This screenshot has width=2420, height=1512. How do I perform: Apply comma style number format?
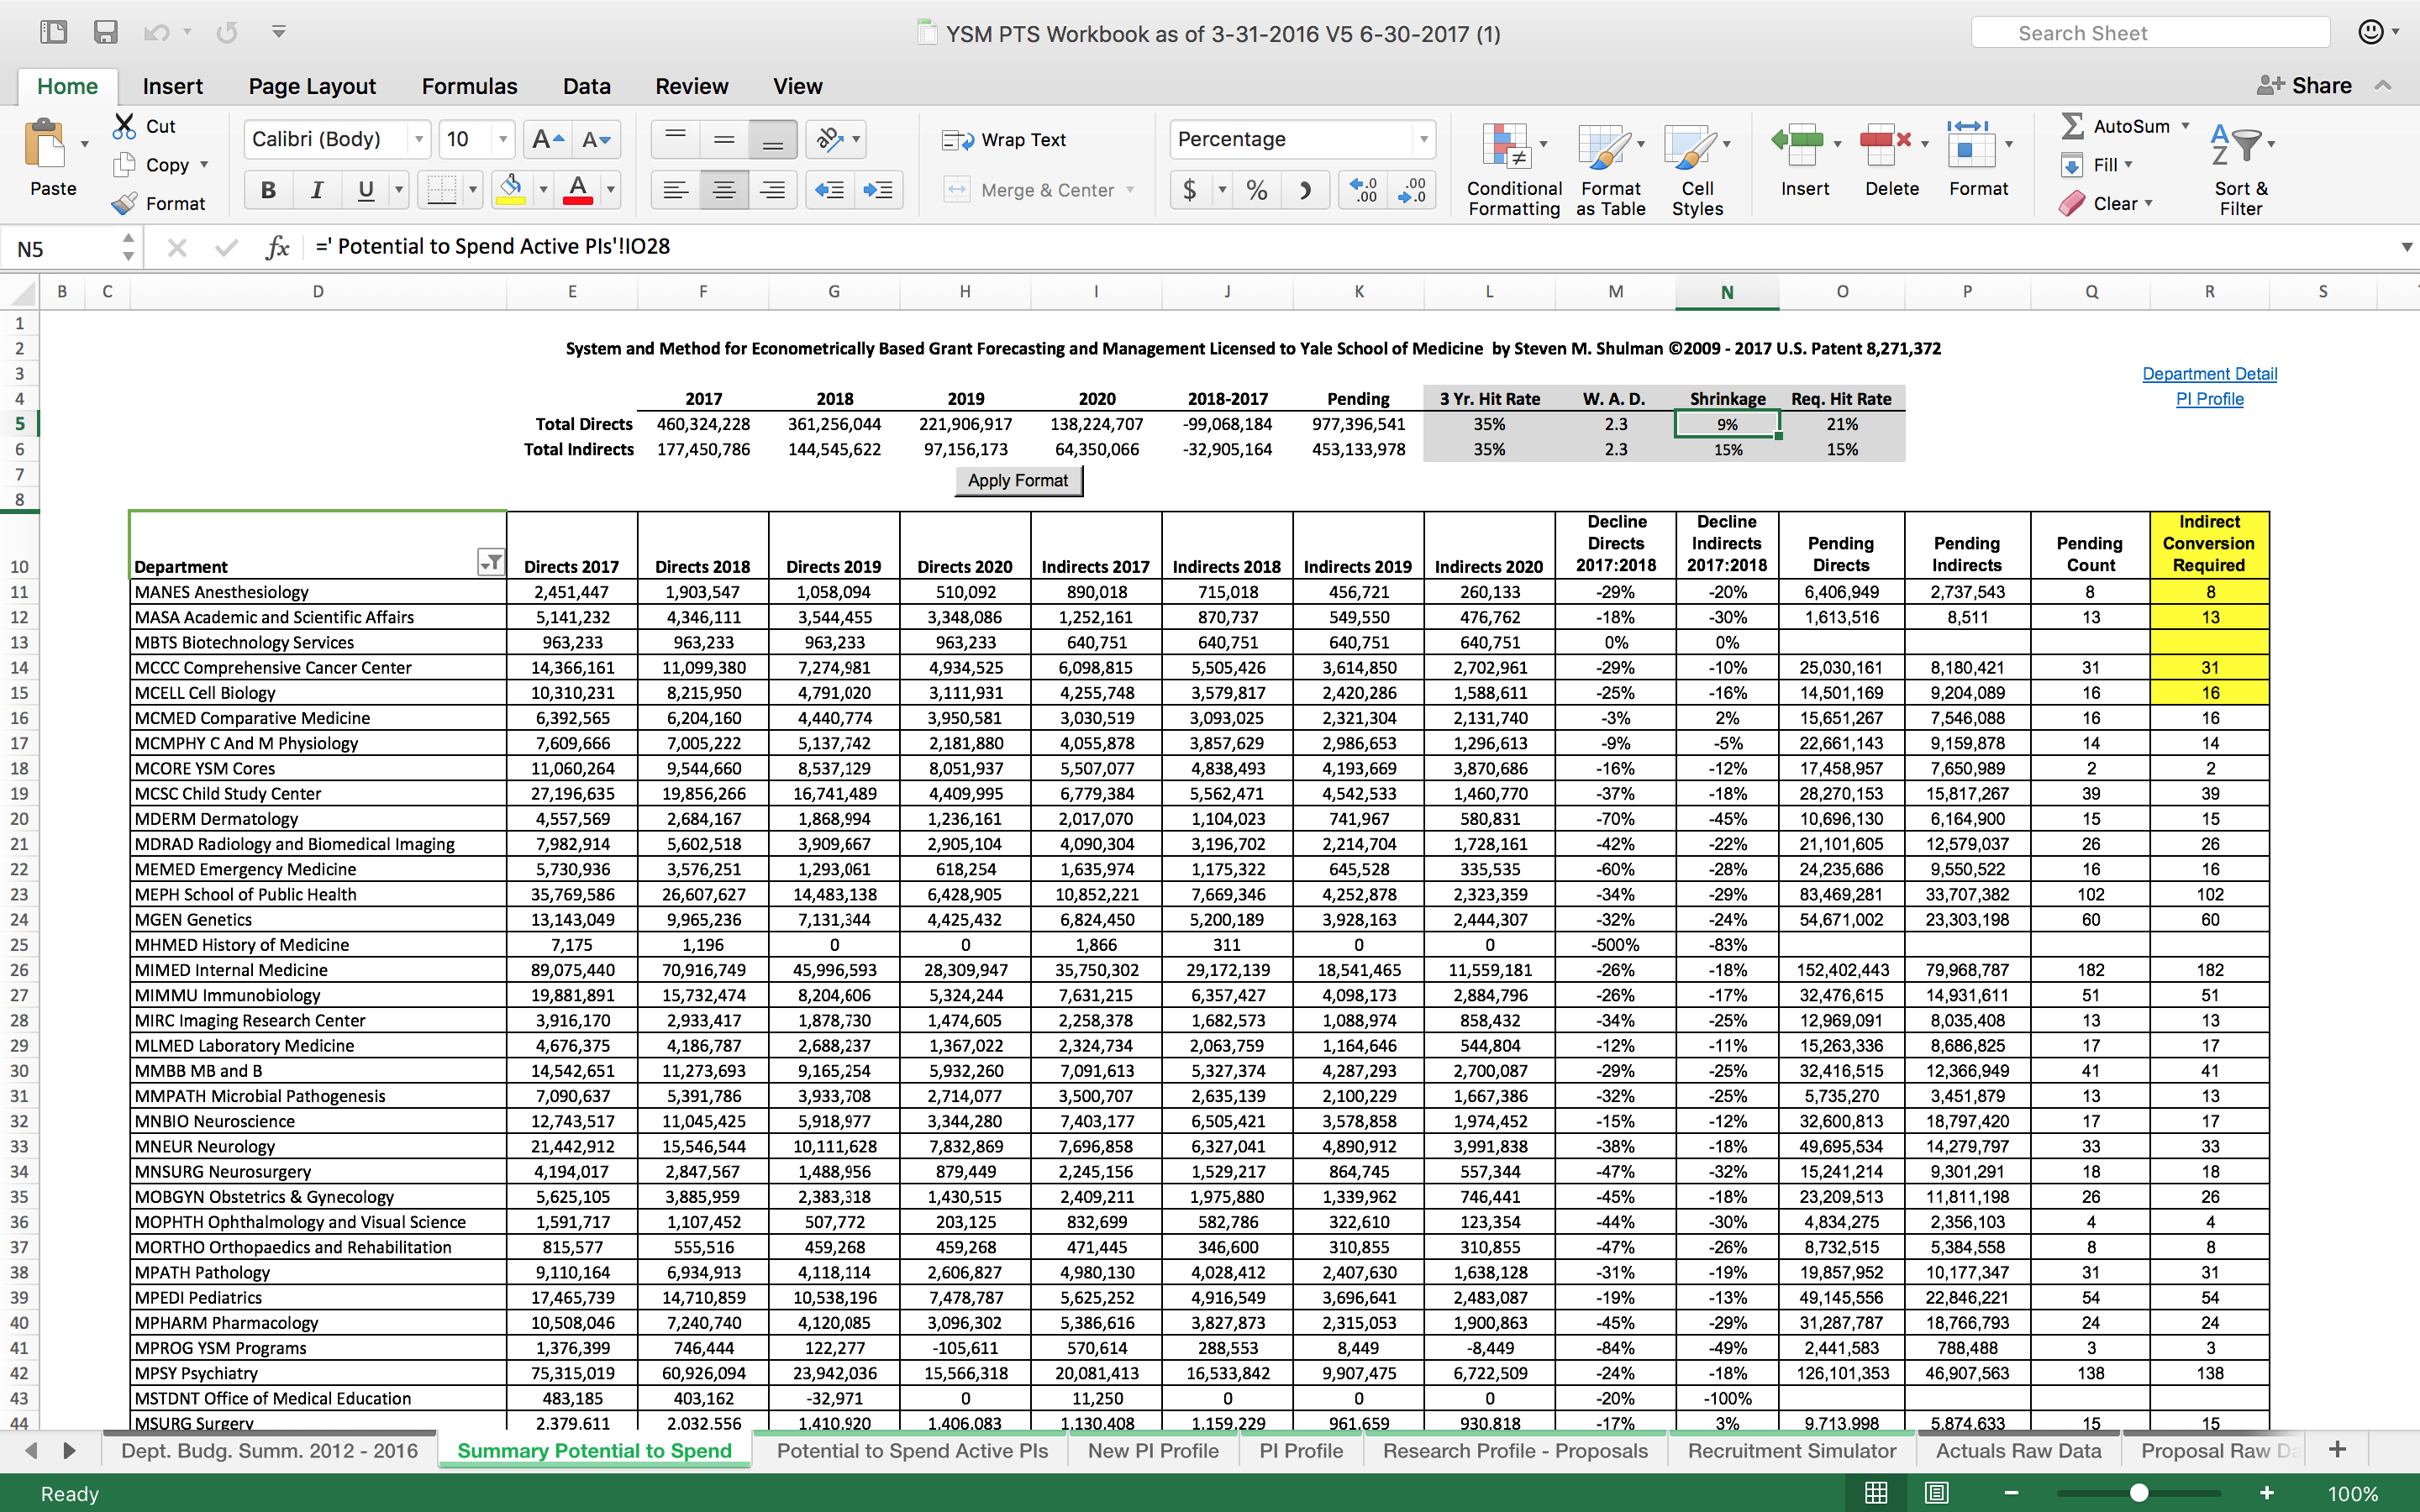tap(1305, 190)
